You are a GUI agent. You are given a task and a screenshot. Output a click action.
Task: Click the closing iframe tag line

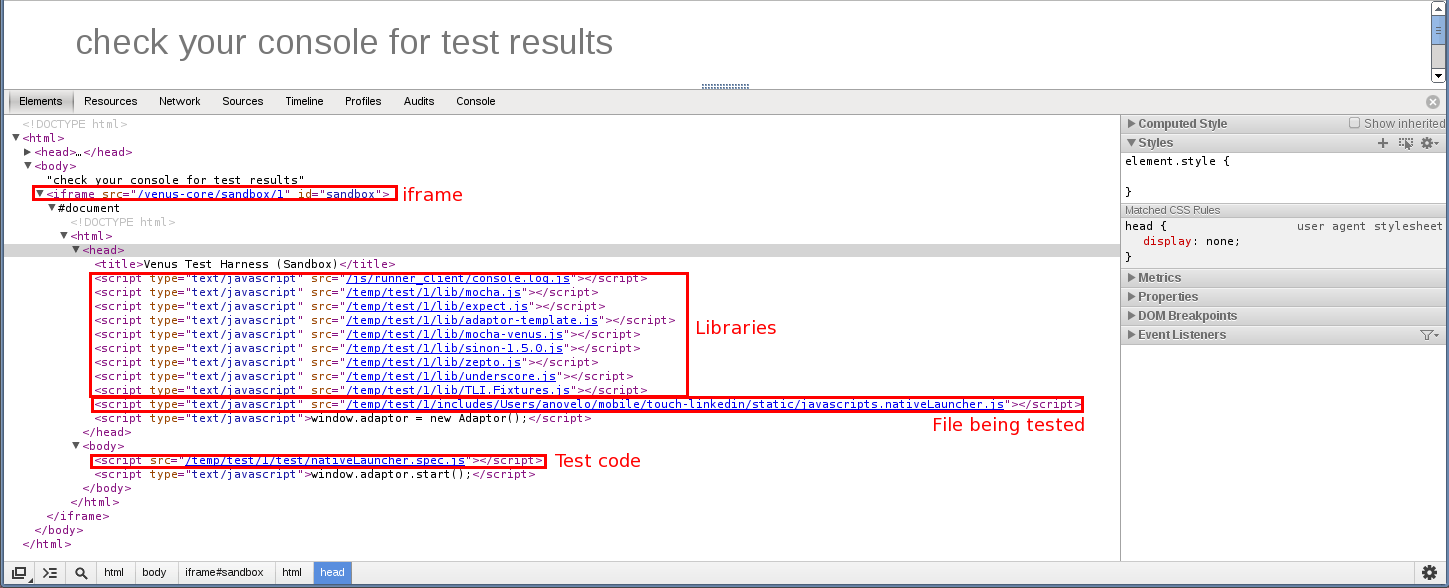coord(78,516)
